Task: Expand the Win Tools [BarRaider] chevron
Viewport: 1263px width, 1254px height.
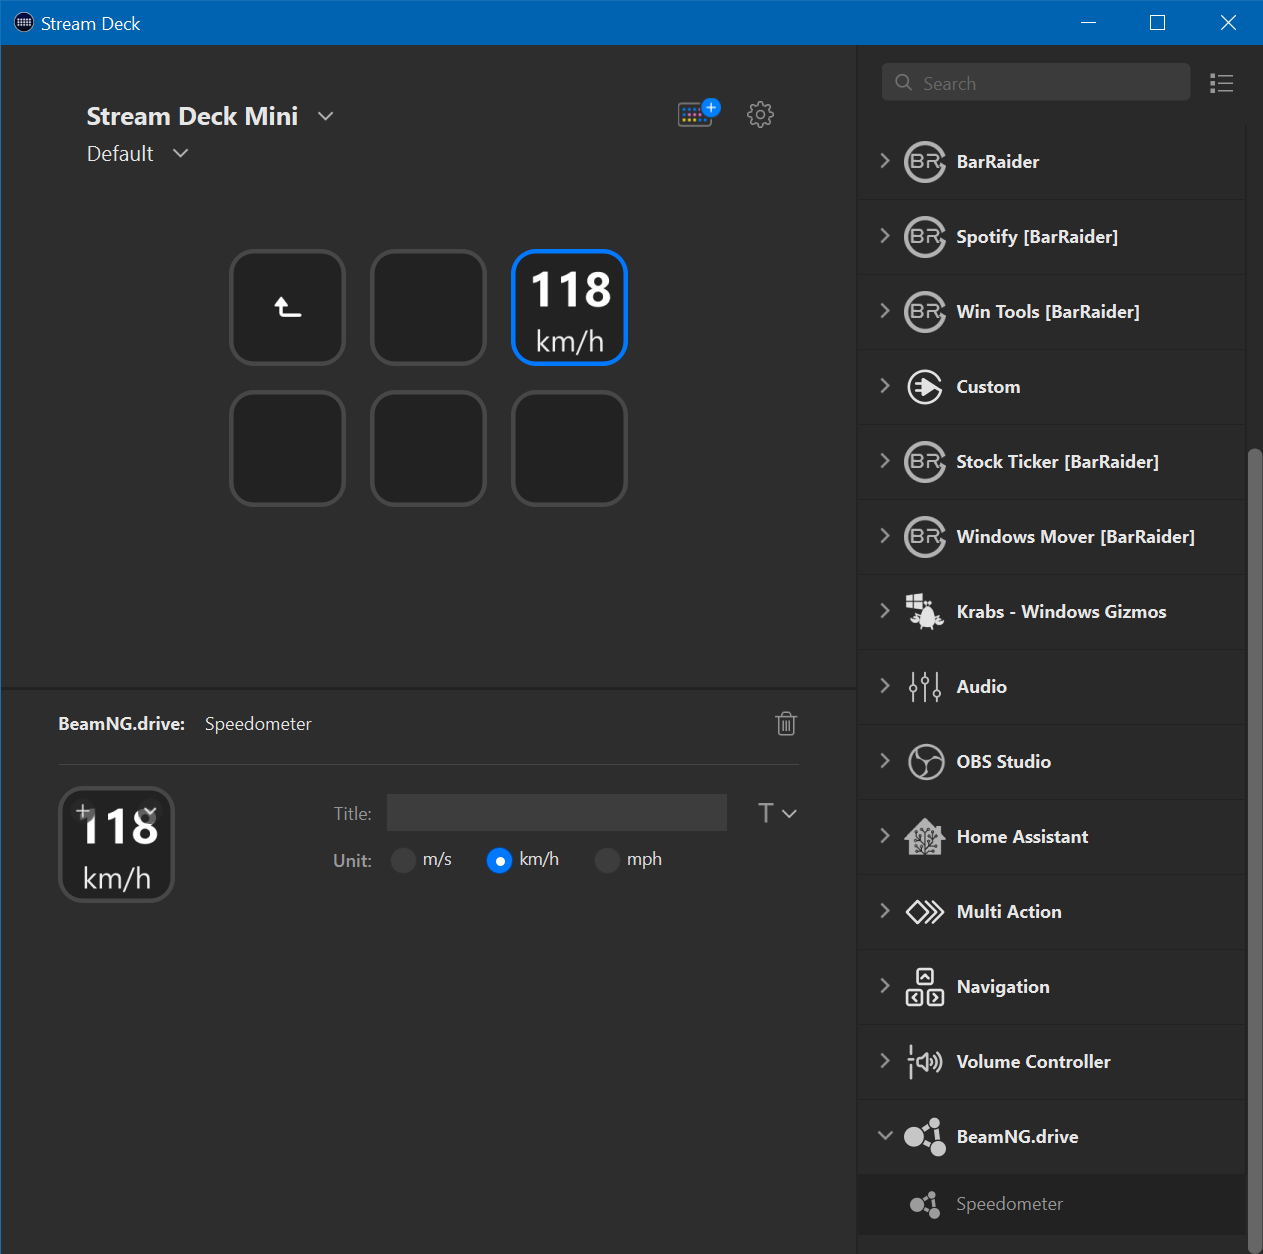Action: click(885, 311)
